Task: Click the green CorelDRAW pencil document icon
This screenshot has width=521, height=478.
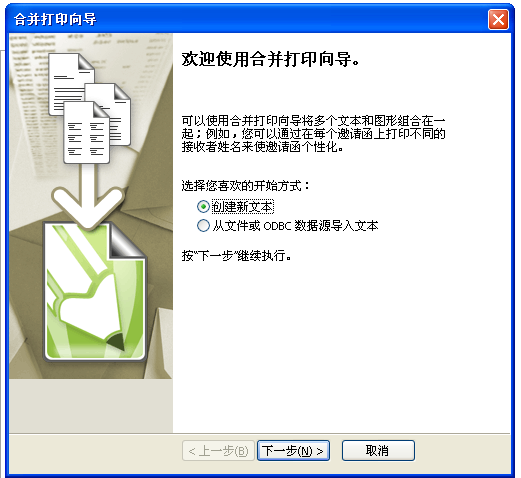Action: pyautogui.click(x=95, y=292)
